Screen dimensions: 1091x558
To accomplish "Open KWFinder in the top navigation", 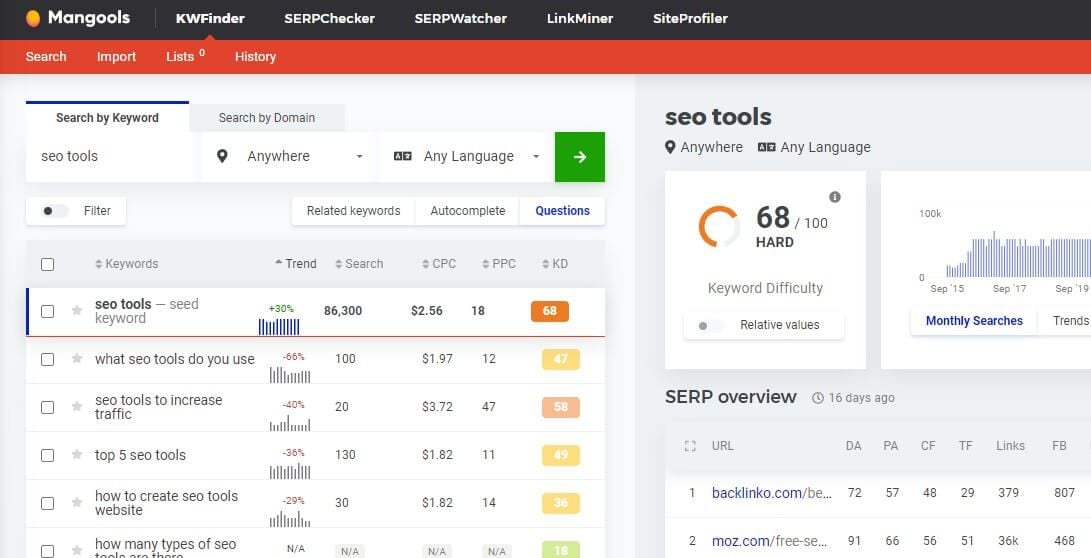I will (210, 19).
